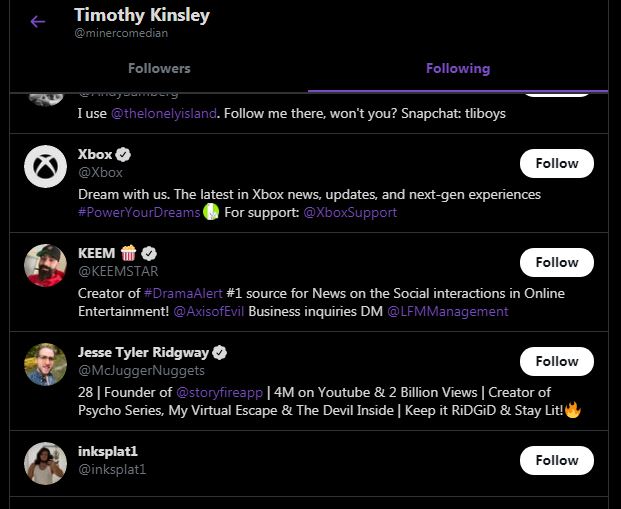Click the @LFMManagement mention link
The width and height of the screenshot is (621, 509).
(x=448, y=311)
